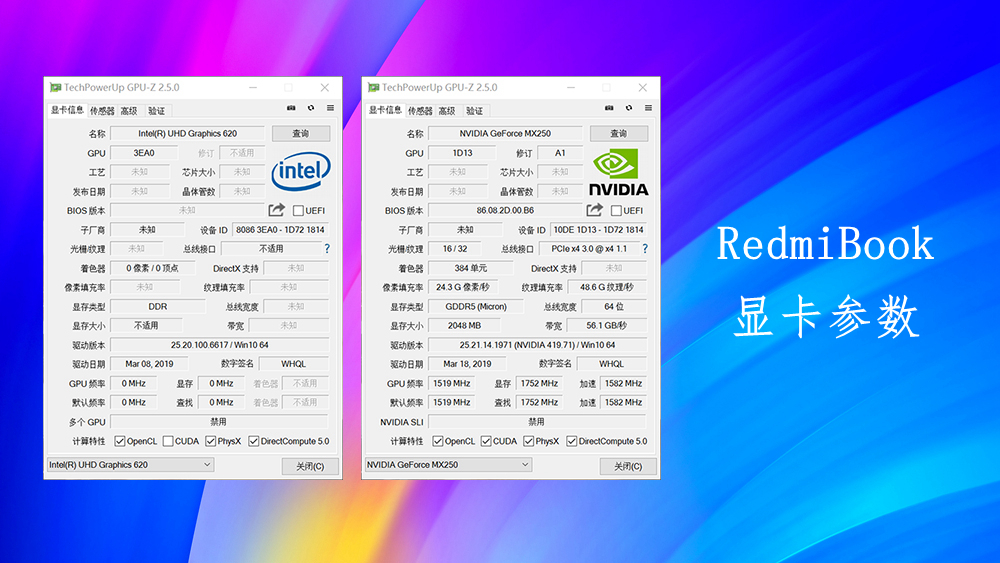Switch to 验证 tab in NVIDIA window
Viewport: 1000px width, 563px height.
tap(475, 111)
